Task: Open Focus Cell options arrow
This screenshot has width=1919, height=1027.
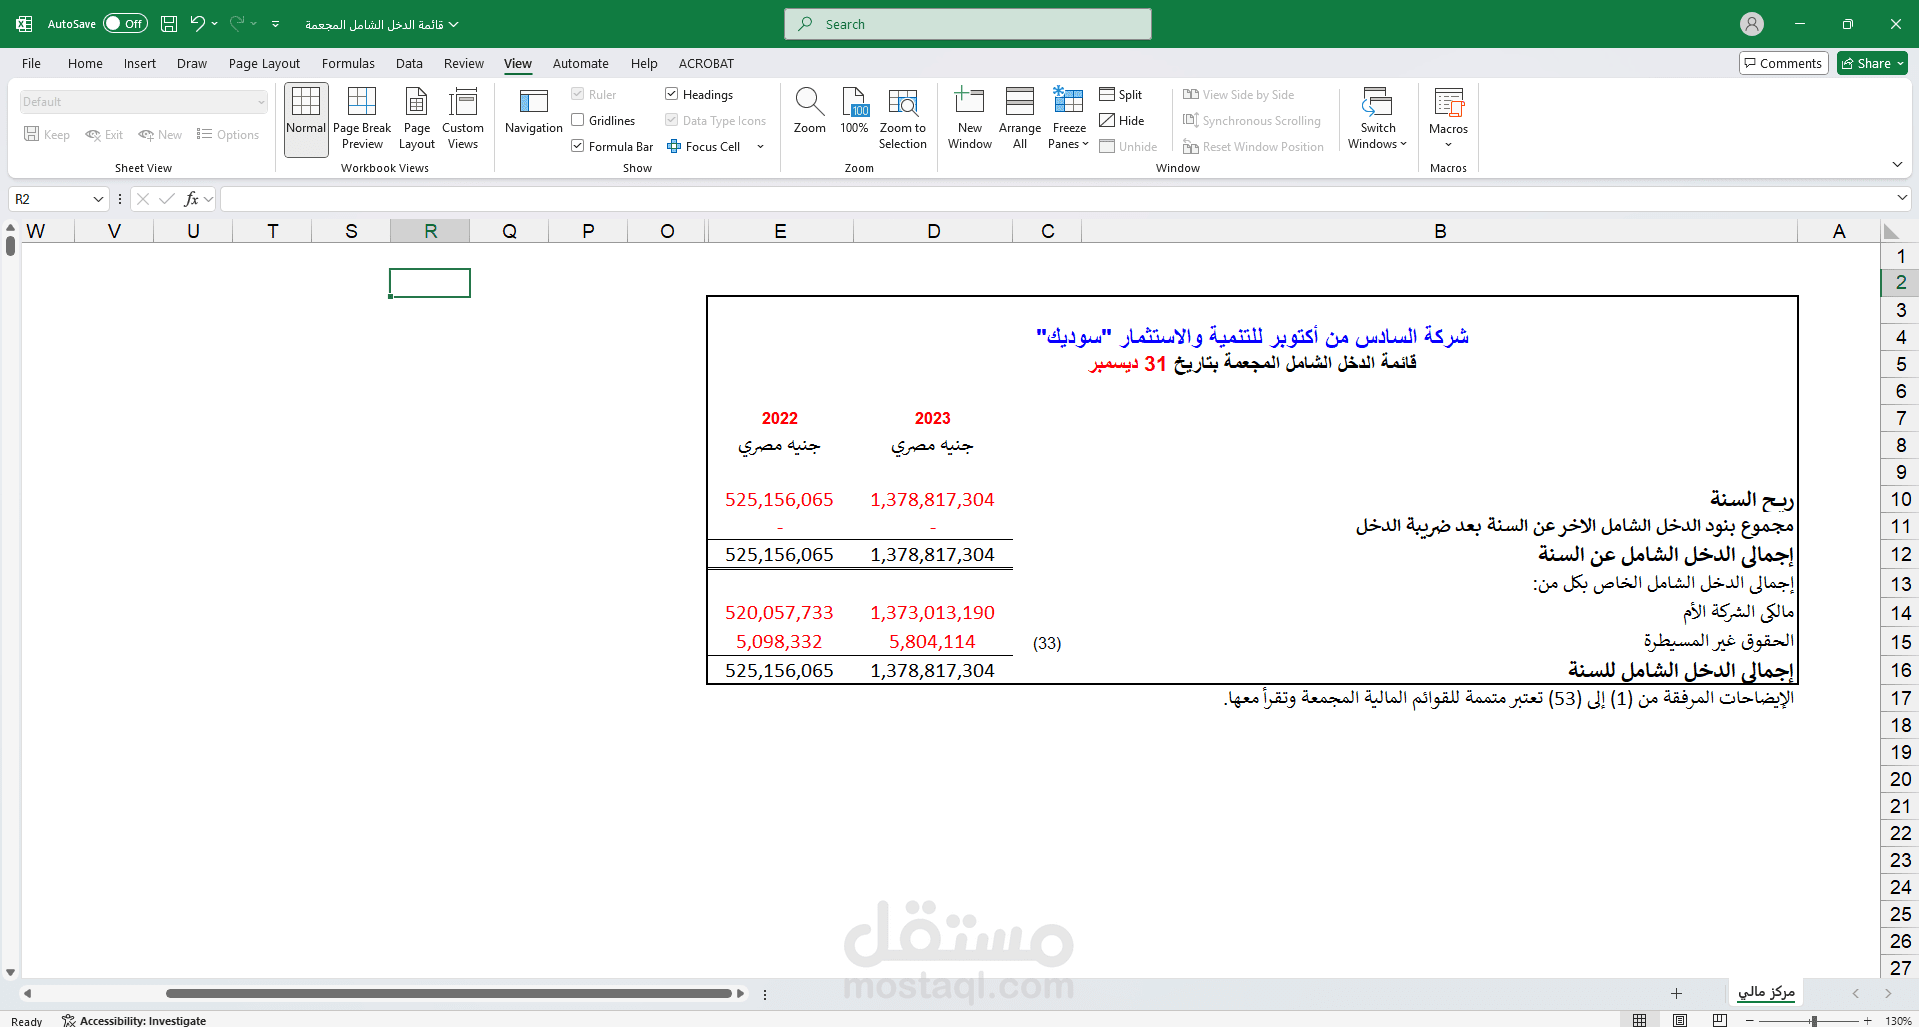Action: pos(760,146)
